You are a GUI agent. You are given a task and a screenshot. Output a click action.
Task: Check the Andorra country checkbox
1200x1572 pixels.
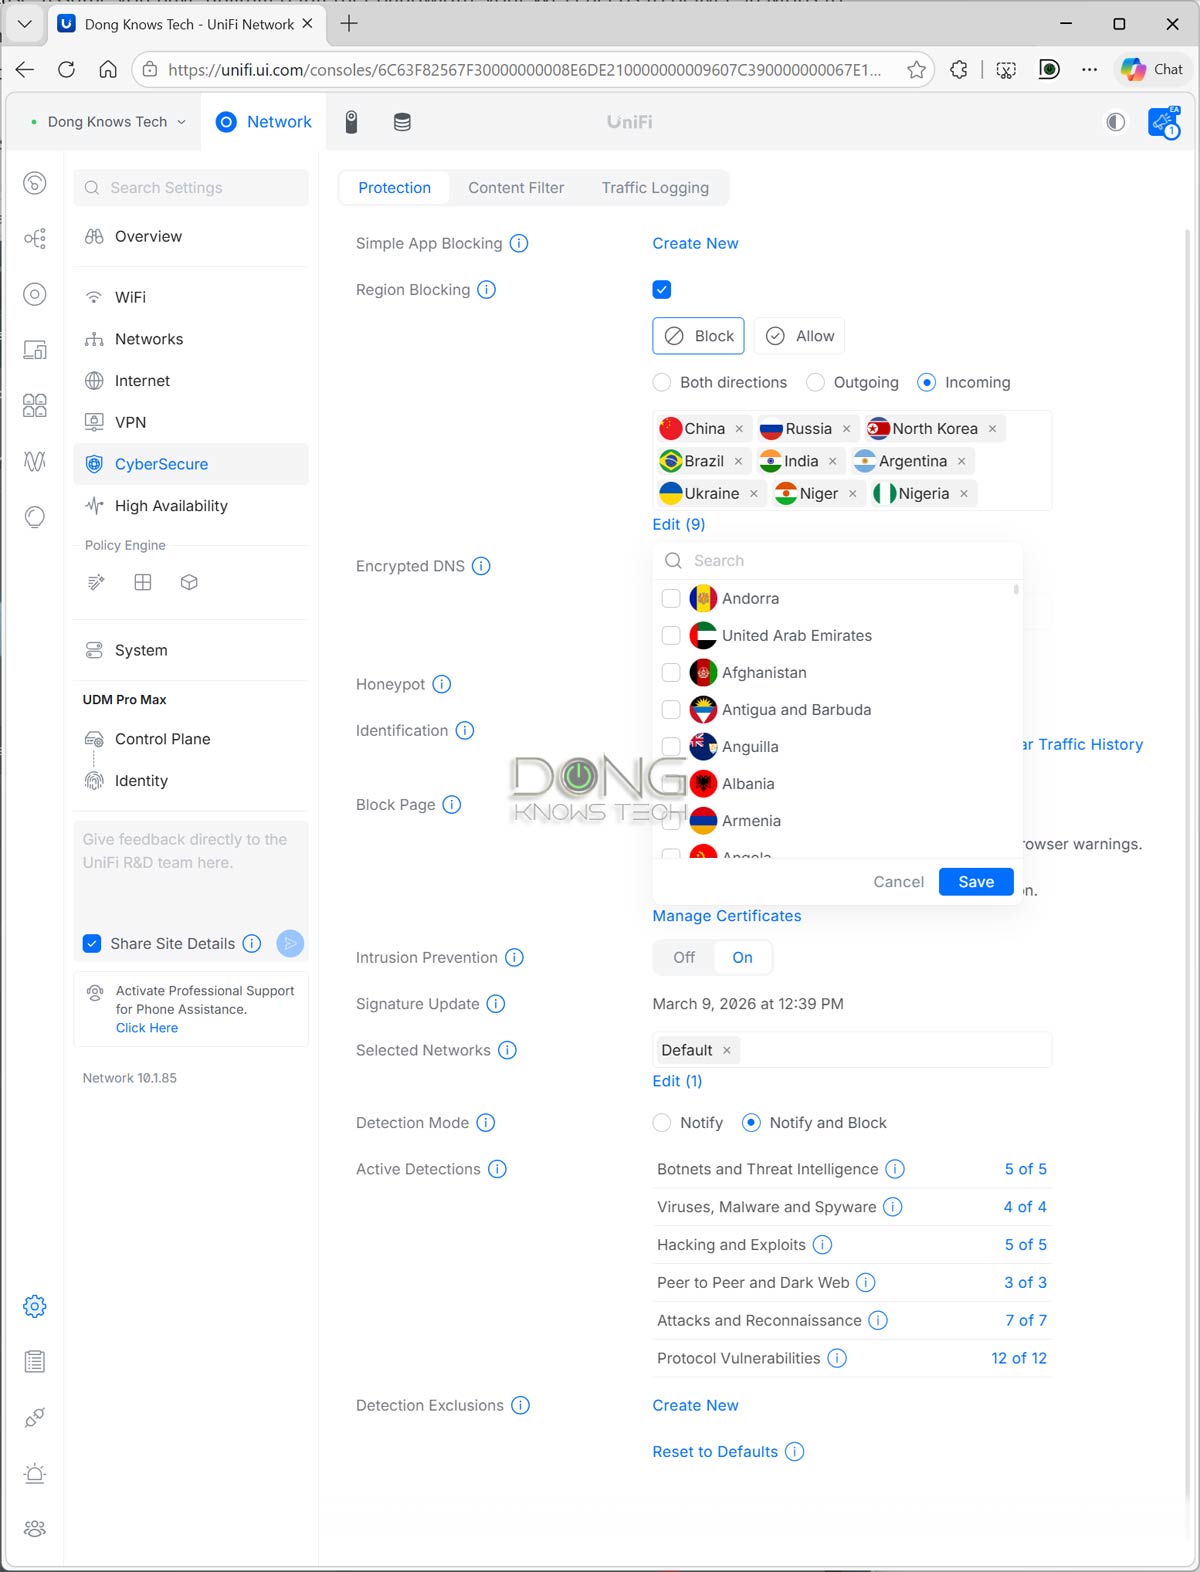[671, 598]
